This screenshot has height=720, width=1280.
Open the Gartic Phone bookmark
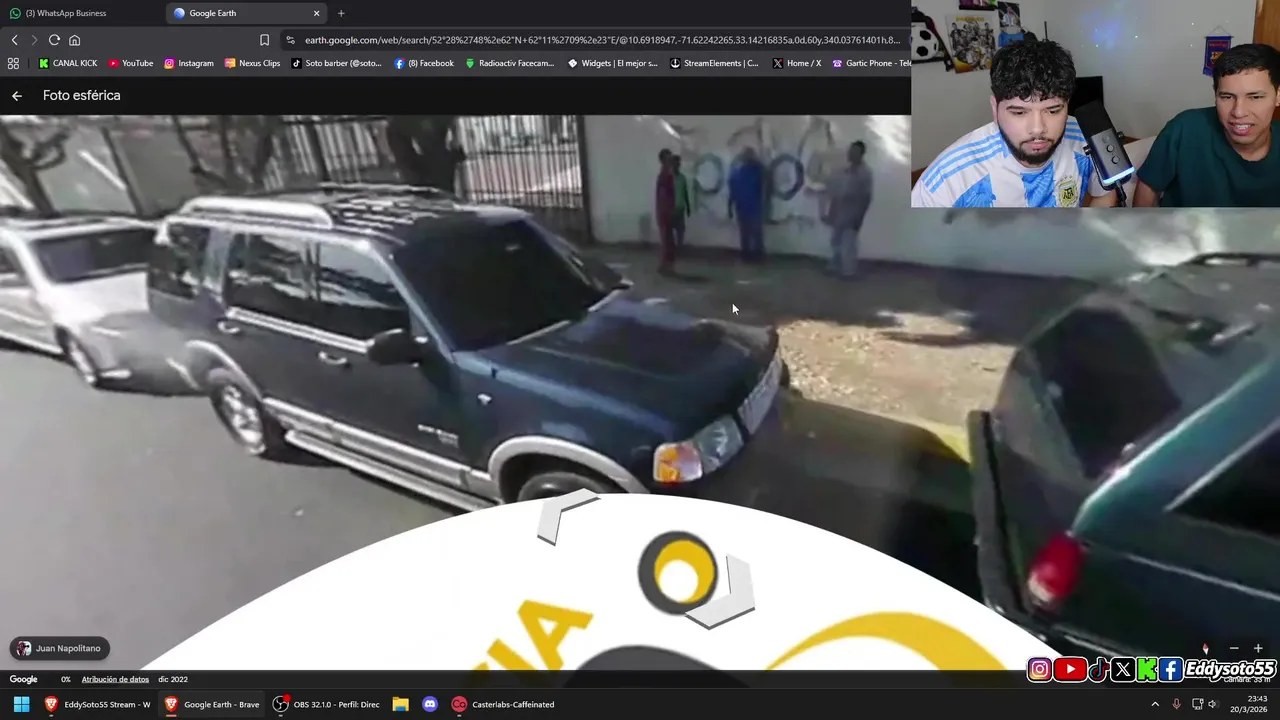click(871, 63)
